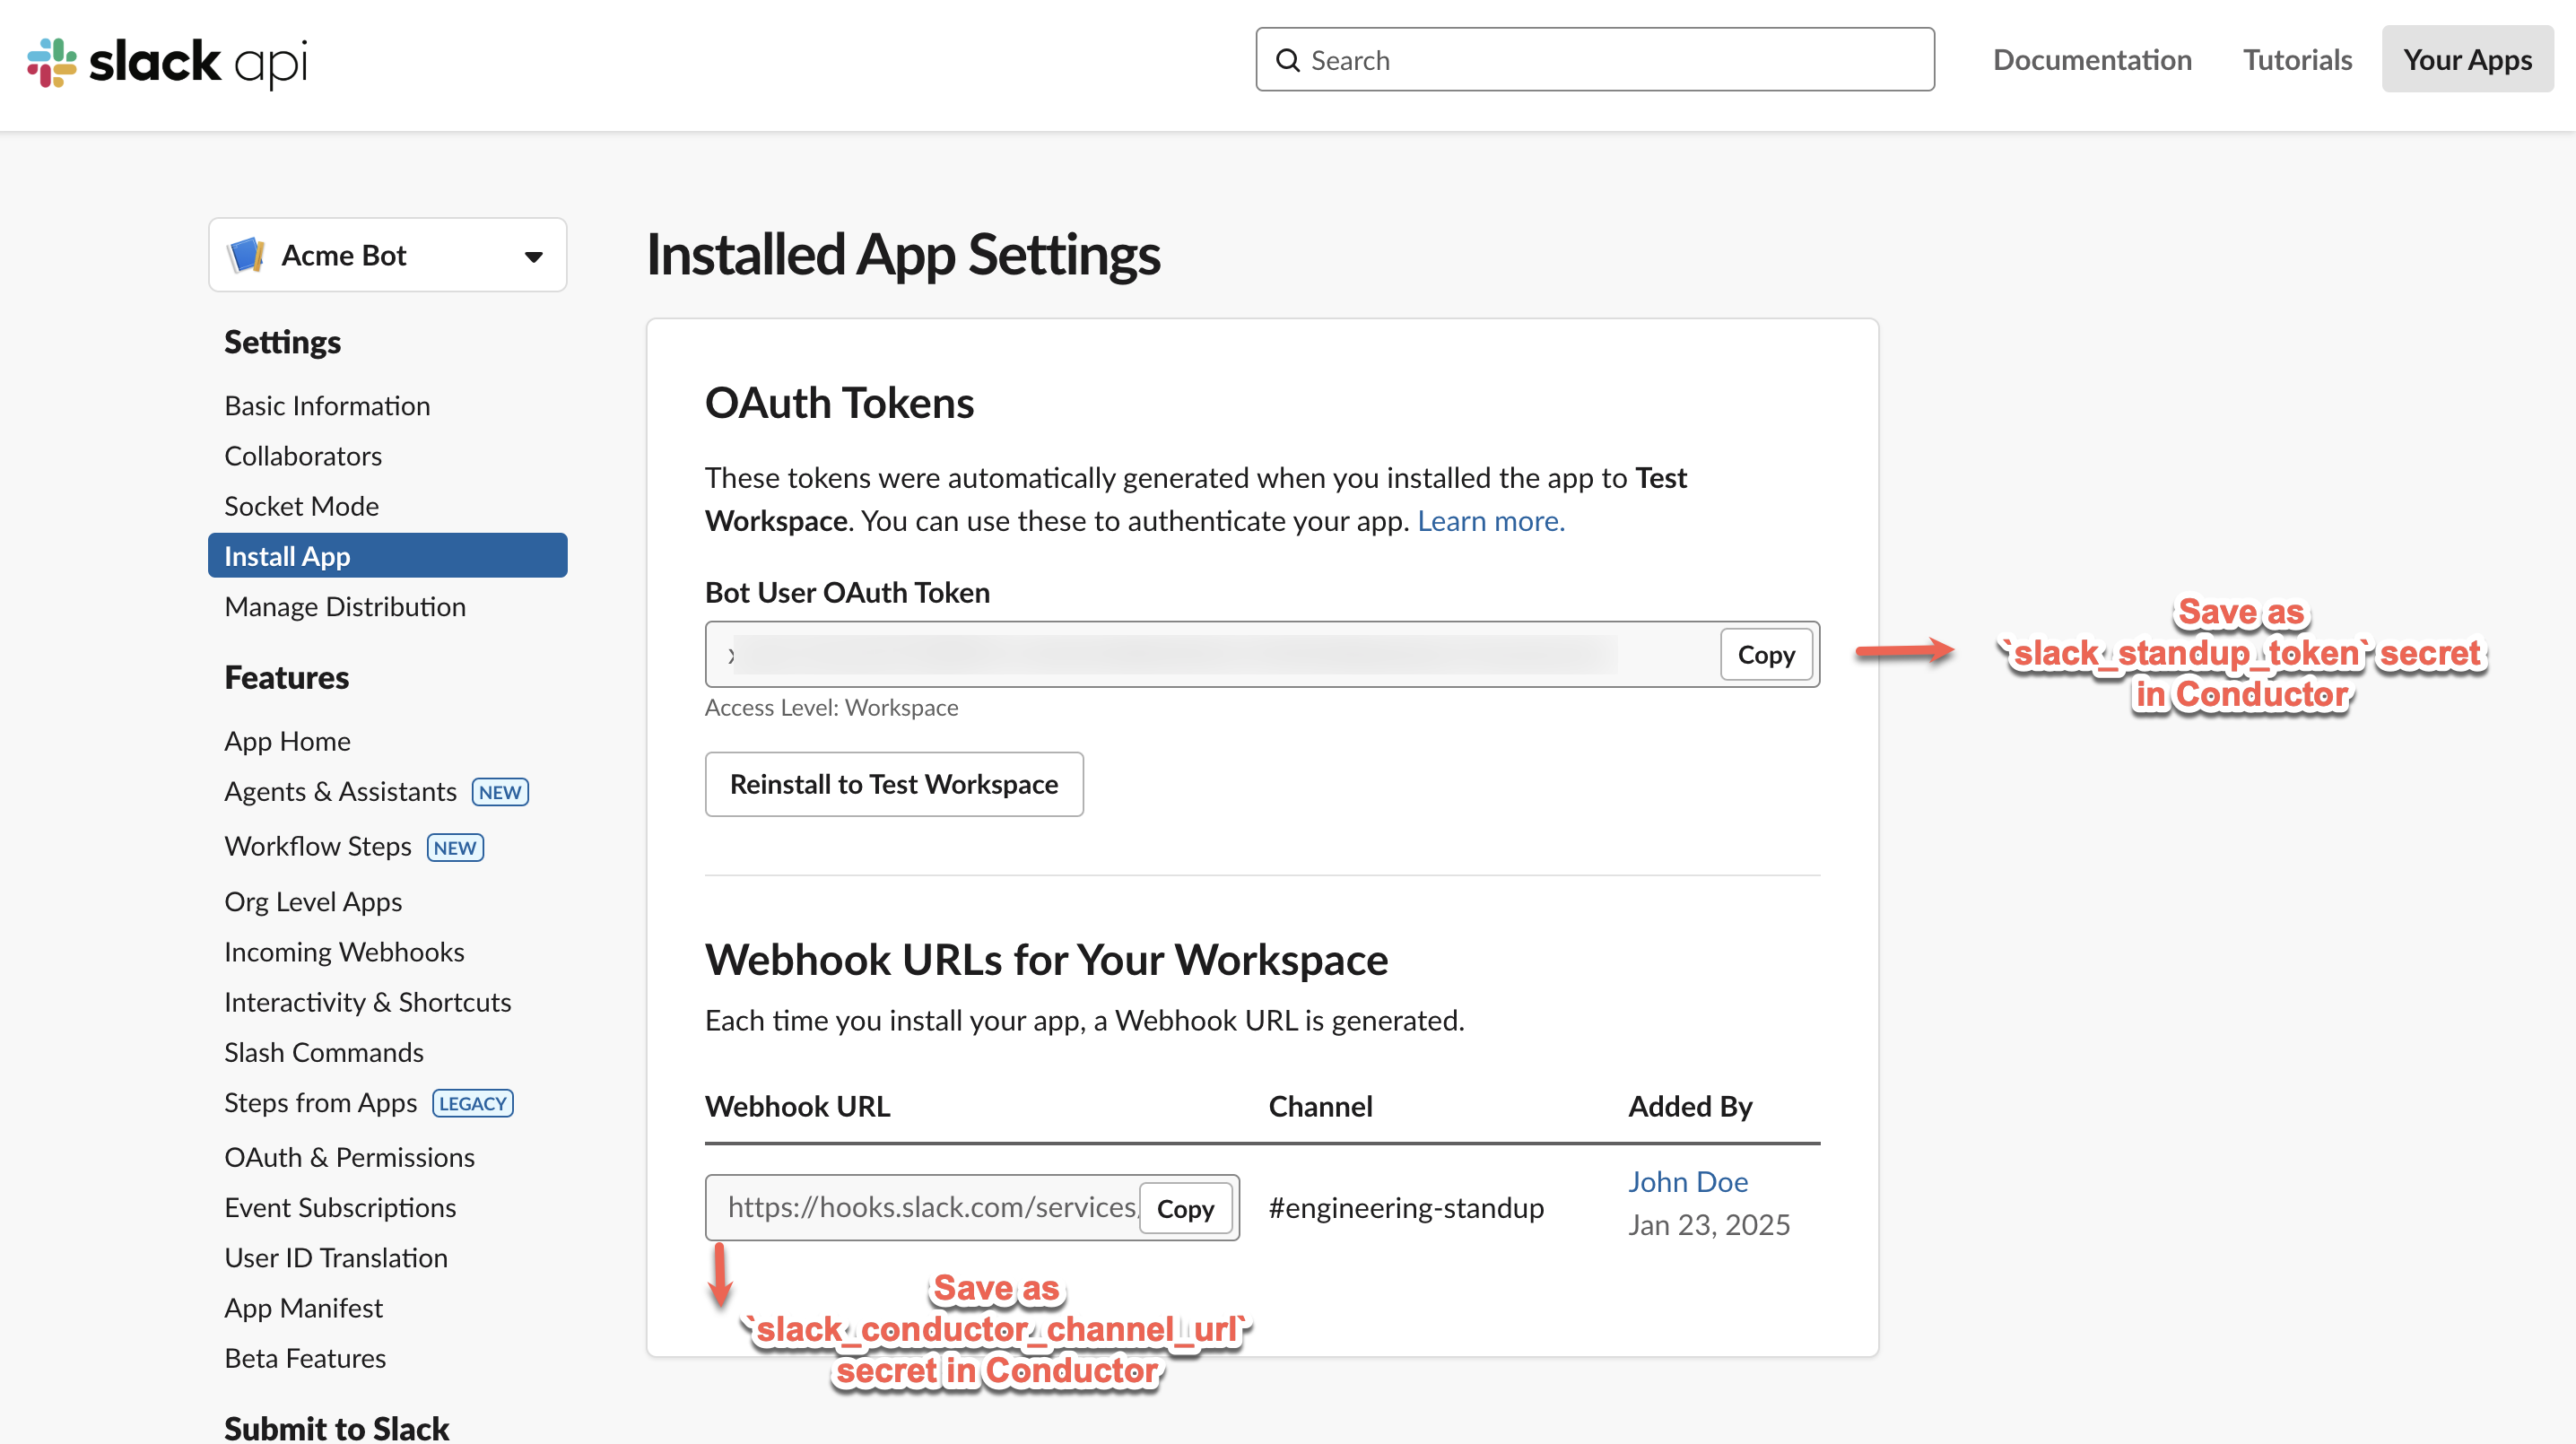
Task: Click the Bot User OAuth Token label
Action: click(847, 593)
